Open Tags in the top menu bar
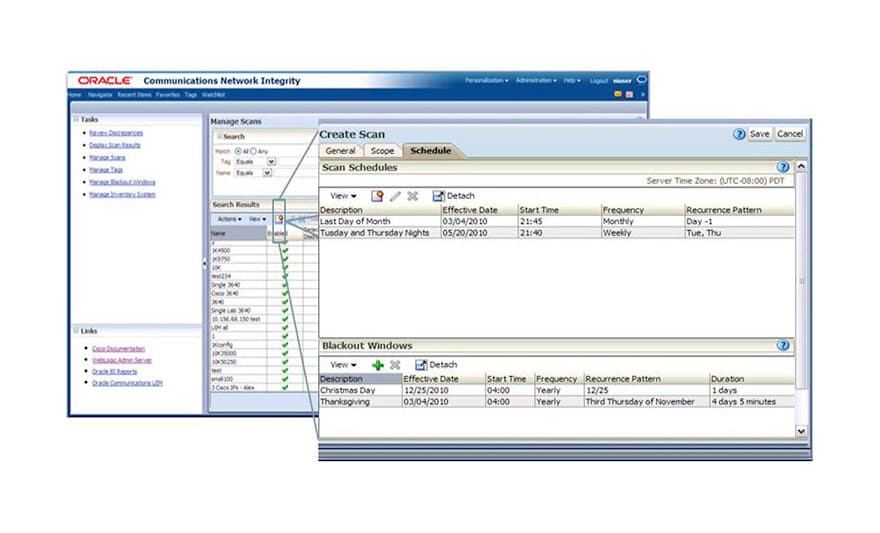 [191, 95]
